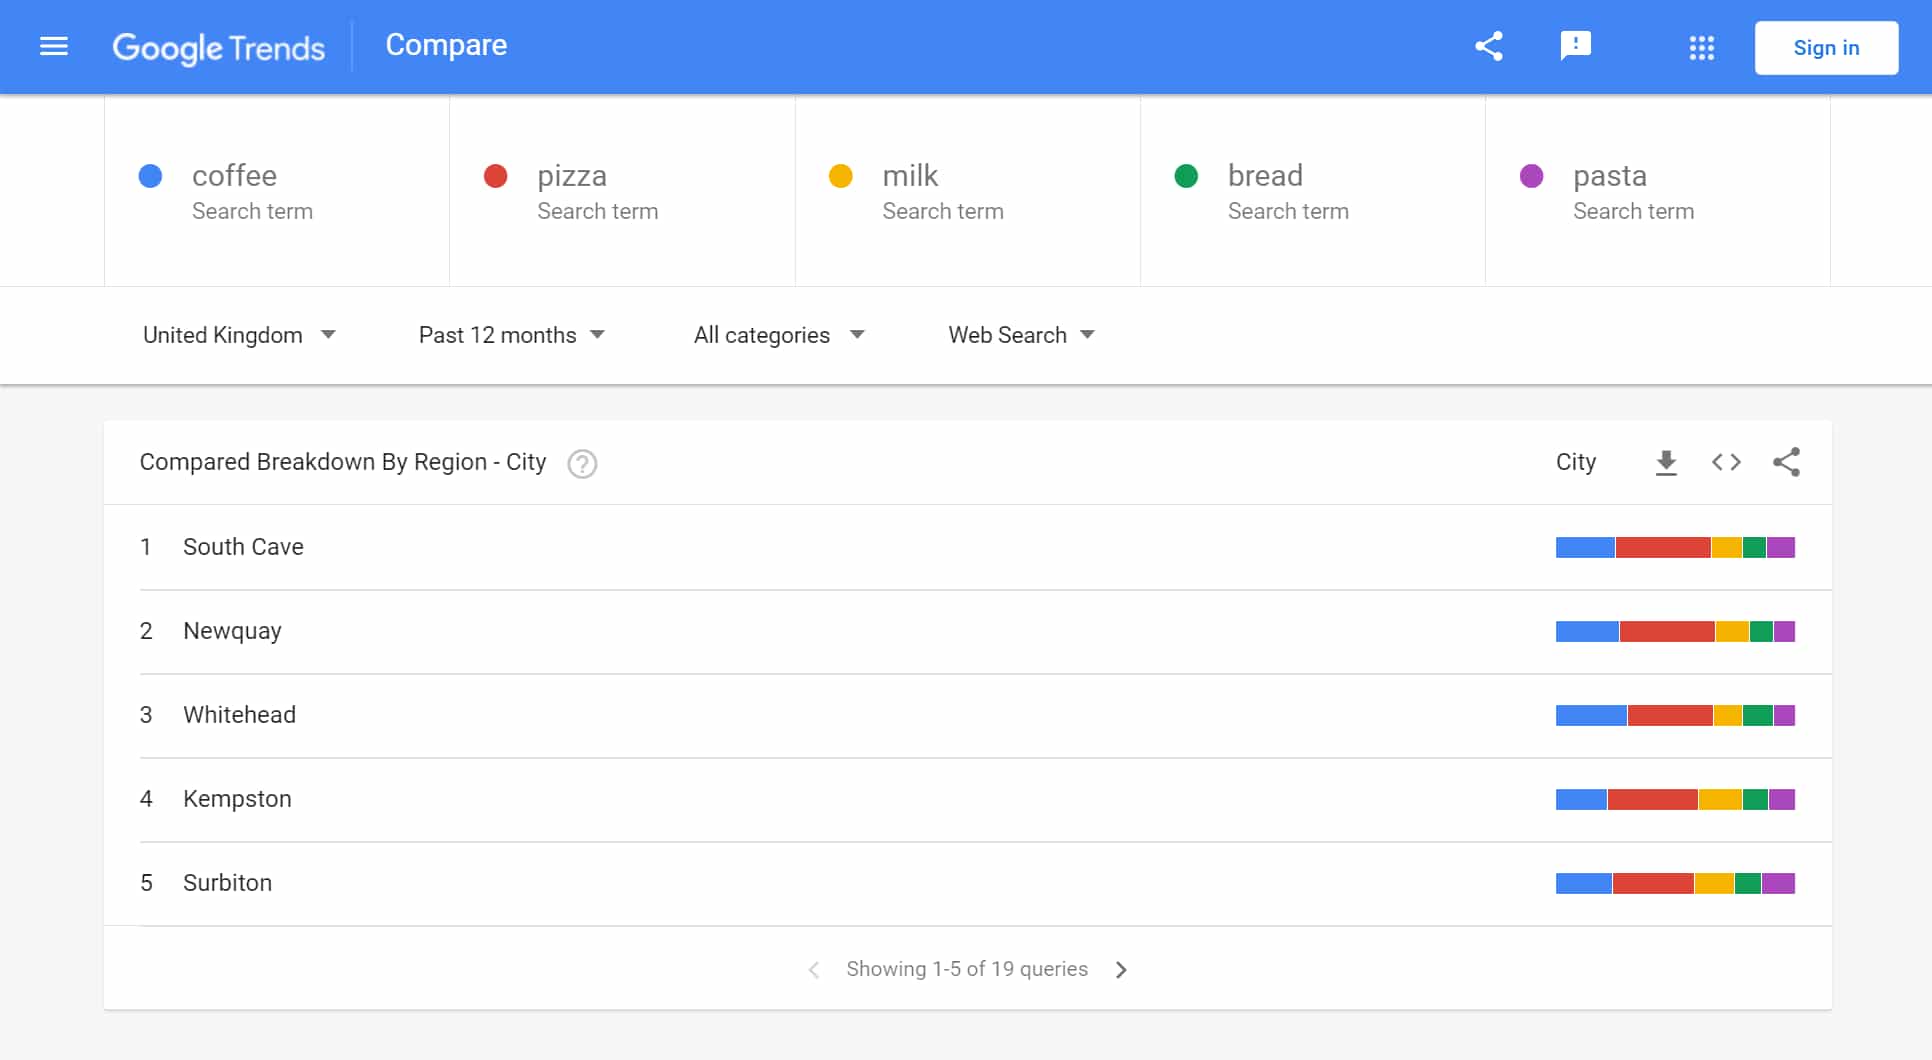Select the pasta search term card

coord(1658,191)
